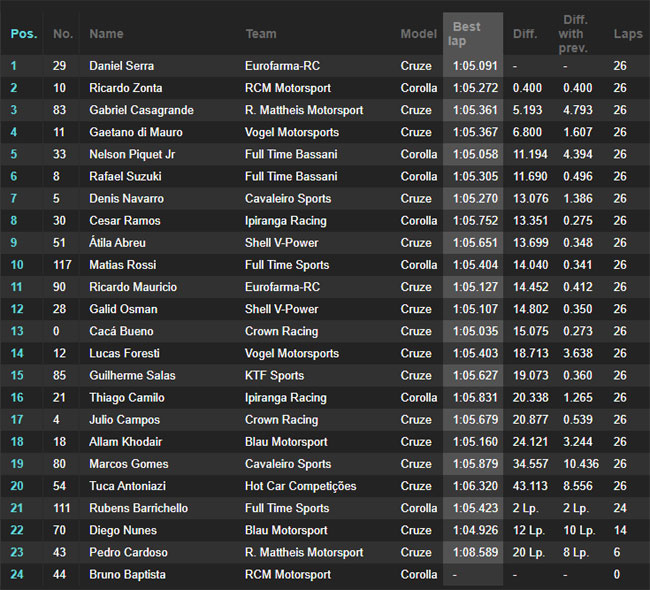Image resolution: width=650 pixels, height=590 pixels.
Task: Click laps value 14 in Diego Nunes' row
Action: click(620, 530)
